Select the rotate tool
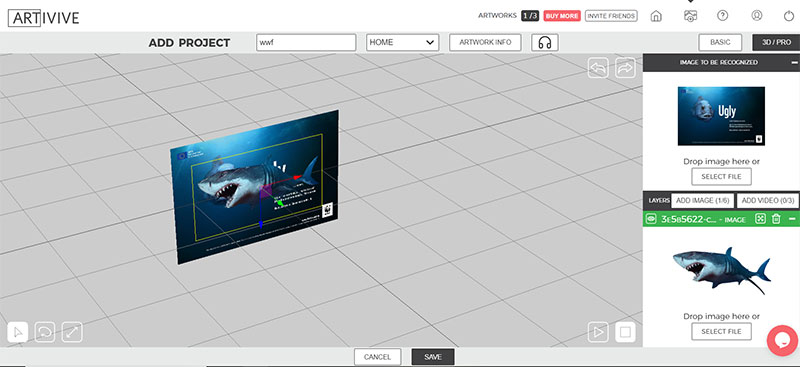 click(45, 332)
